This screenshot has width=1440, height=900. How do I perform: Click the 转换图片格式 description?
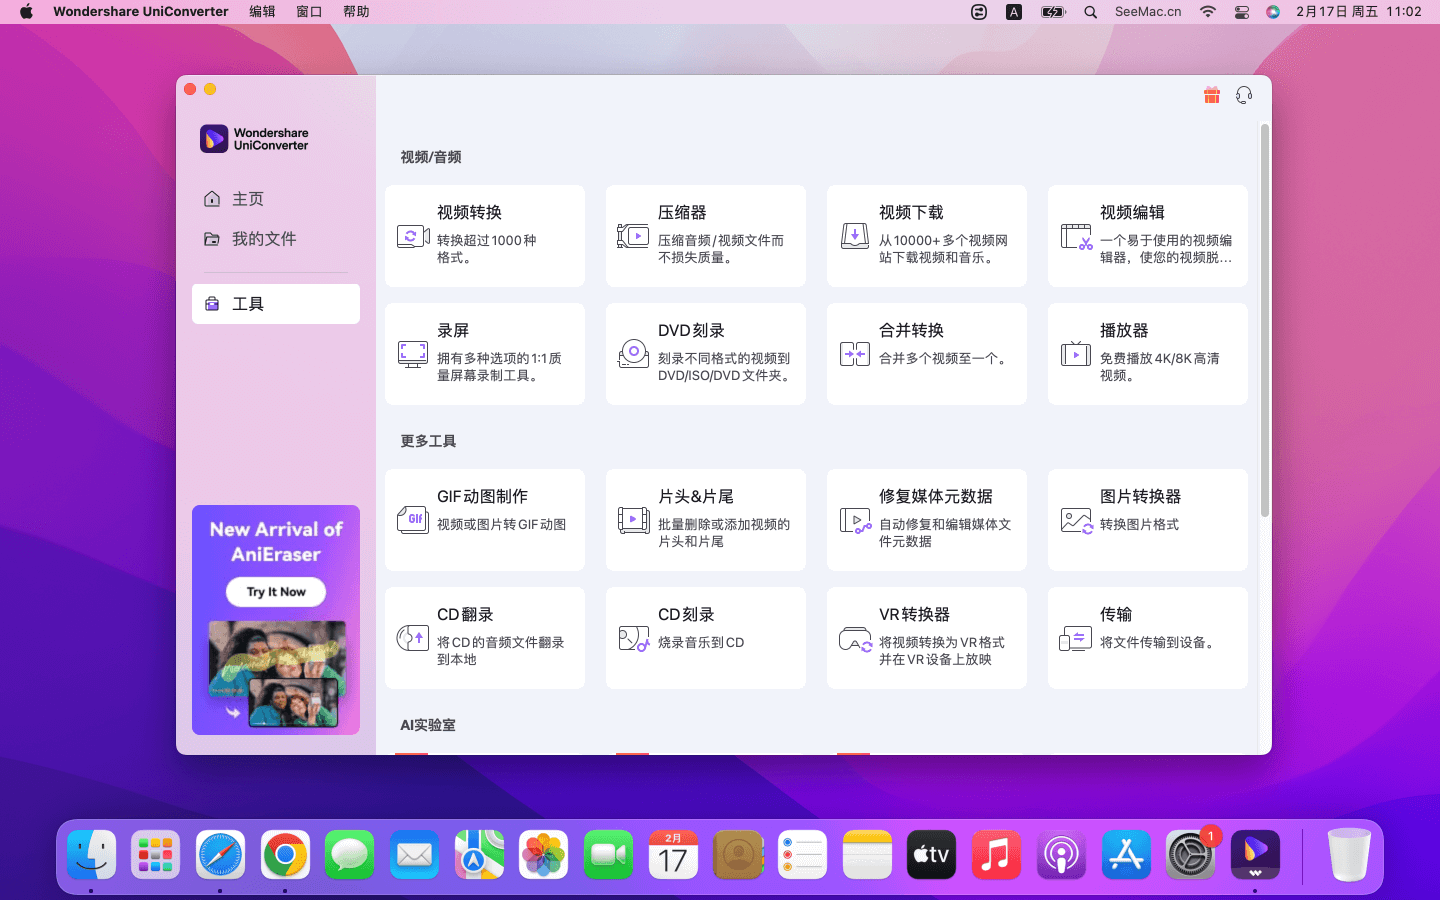coord(1139,525)
